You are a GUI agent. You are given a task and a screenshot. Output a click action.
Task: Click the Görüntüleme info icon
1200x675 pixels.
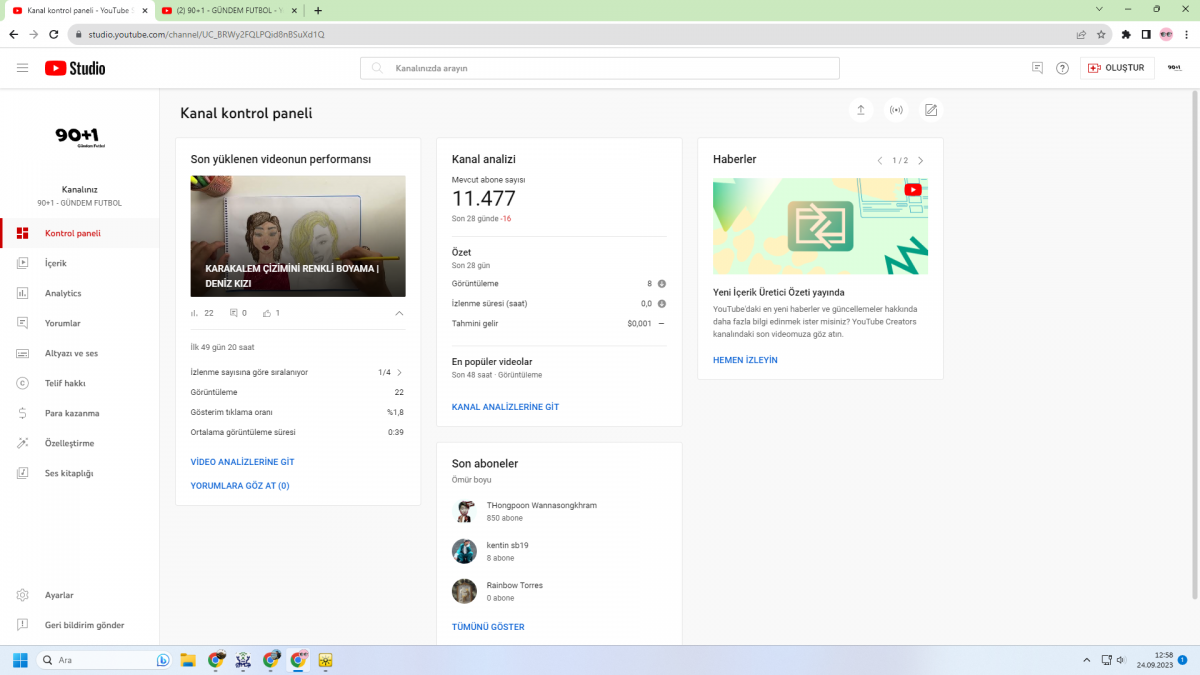click(662, 284)
